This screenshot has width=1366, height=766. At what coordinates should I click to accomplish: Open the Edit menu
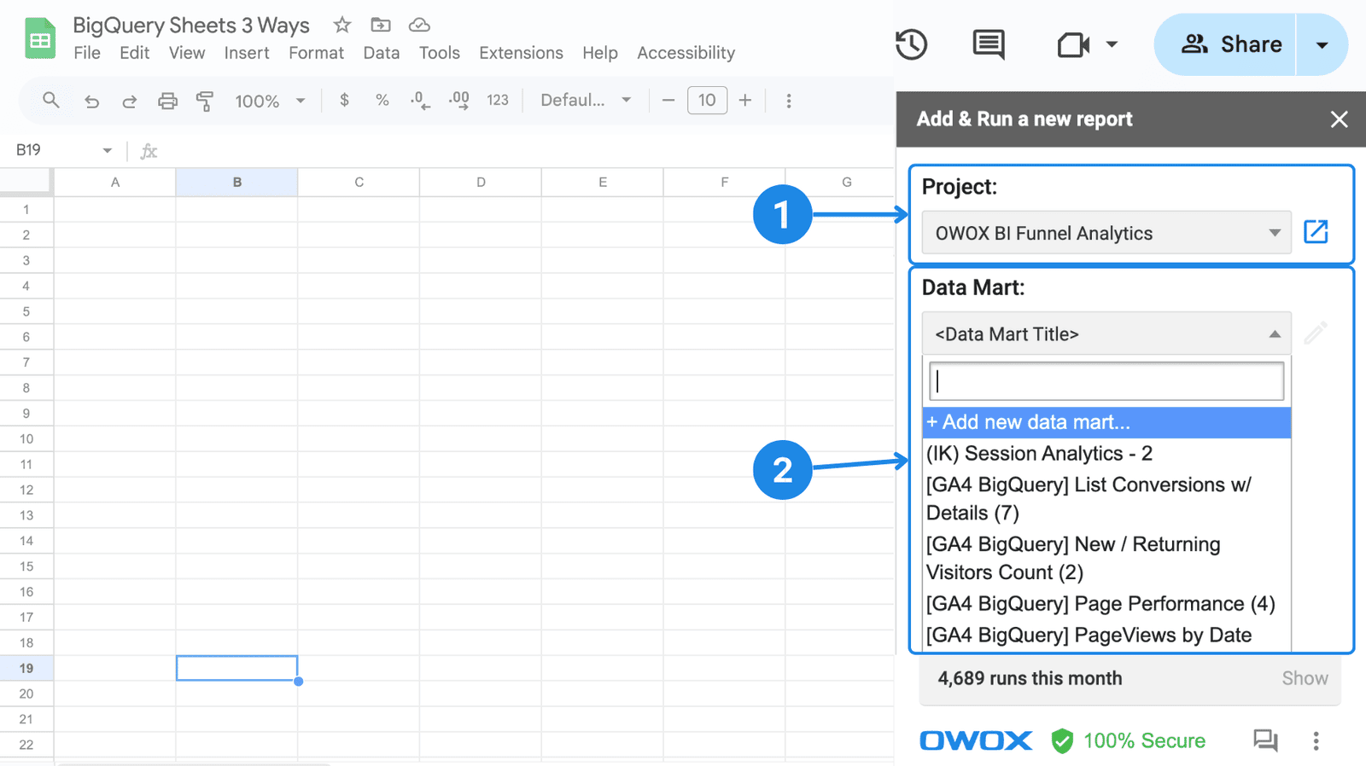coord(134,53)
